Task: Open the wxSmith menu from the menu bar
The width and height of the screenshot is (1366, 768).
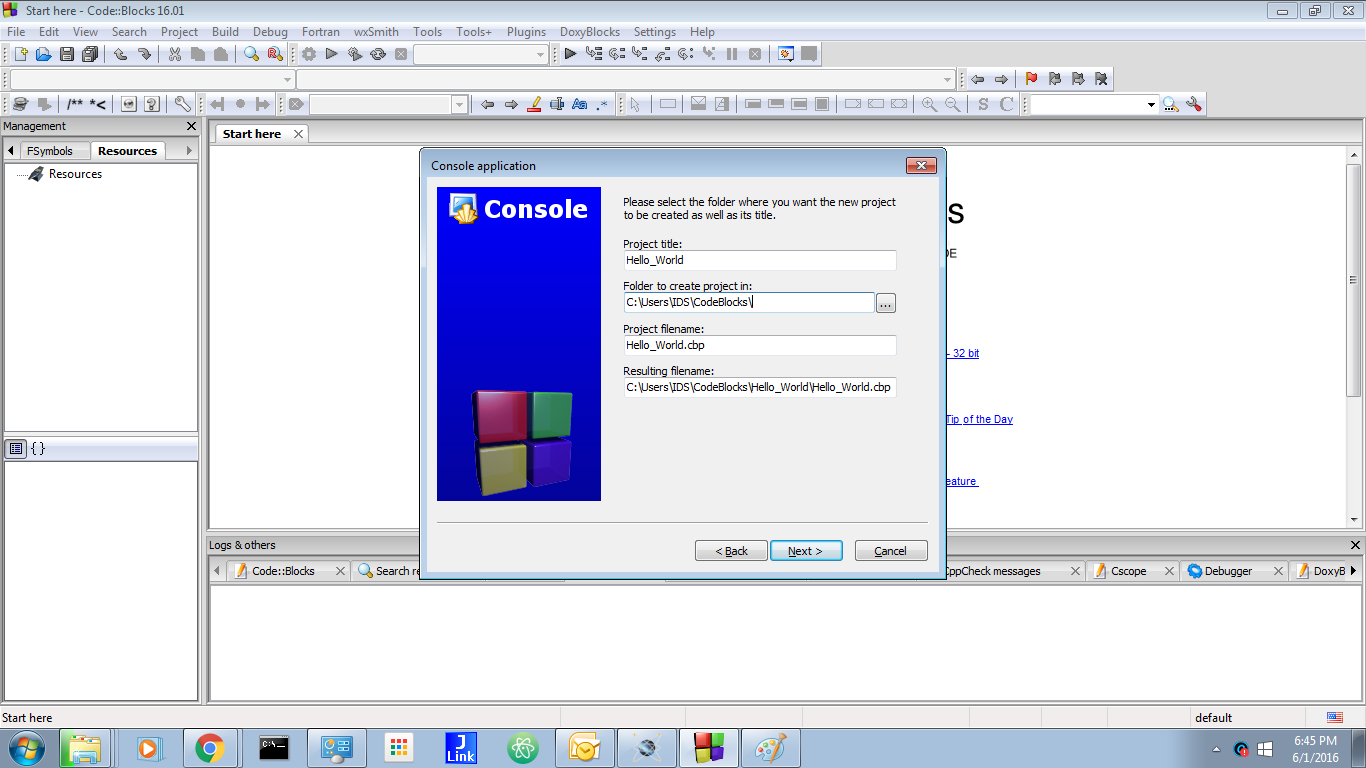Action: [375, 31]
